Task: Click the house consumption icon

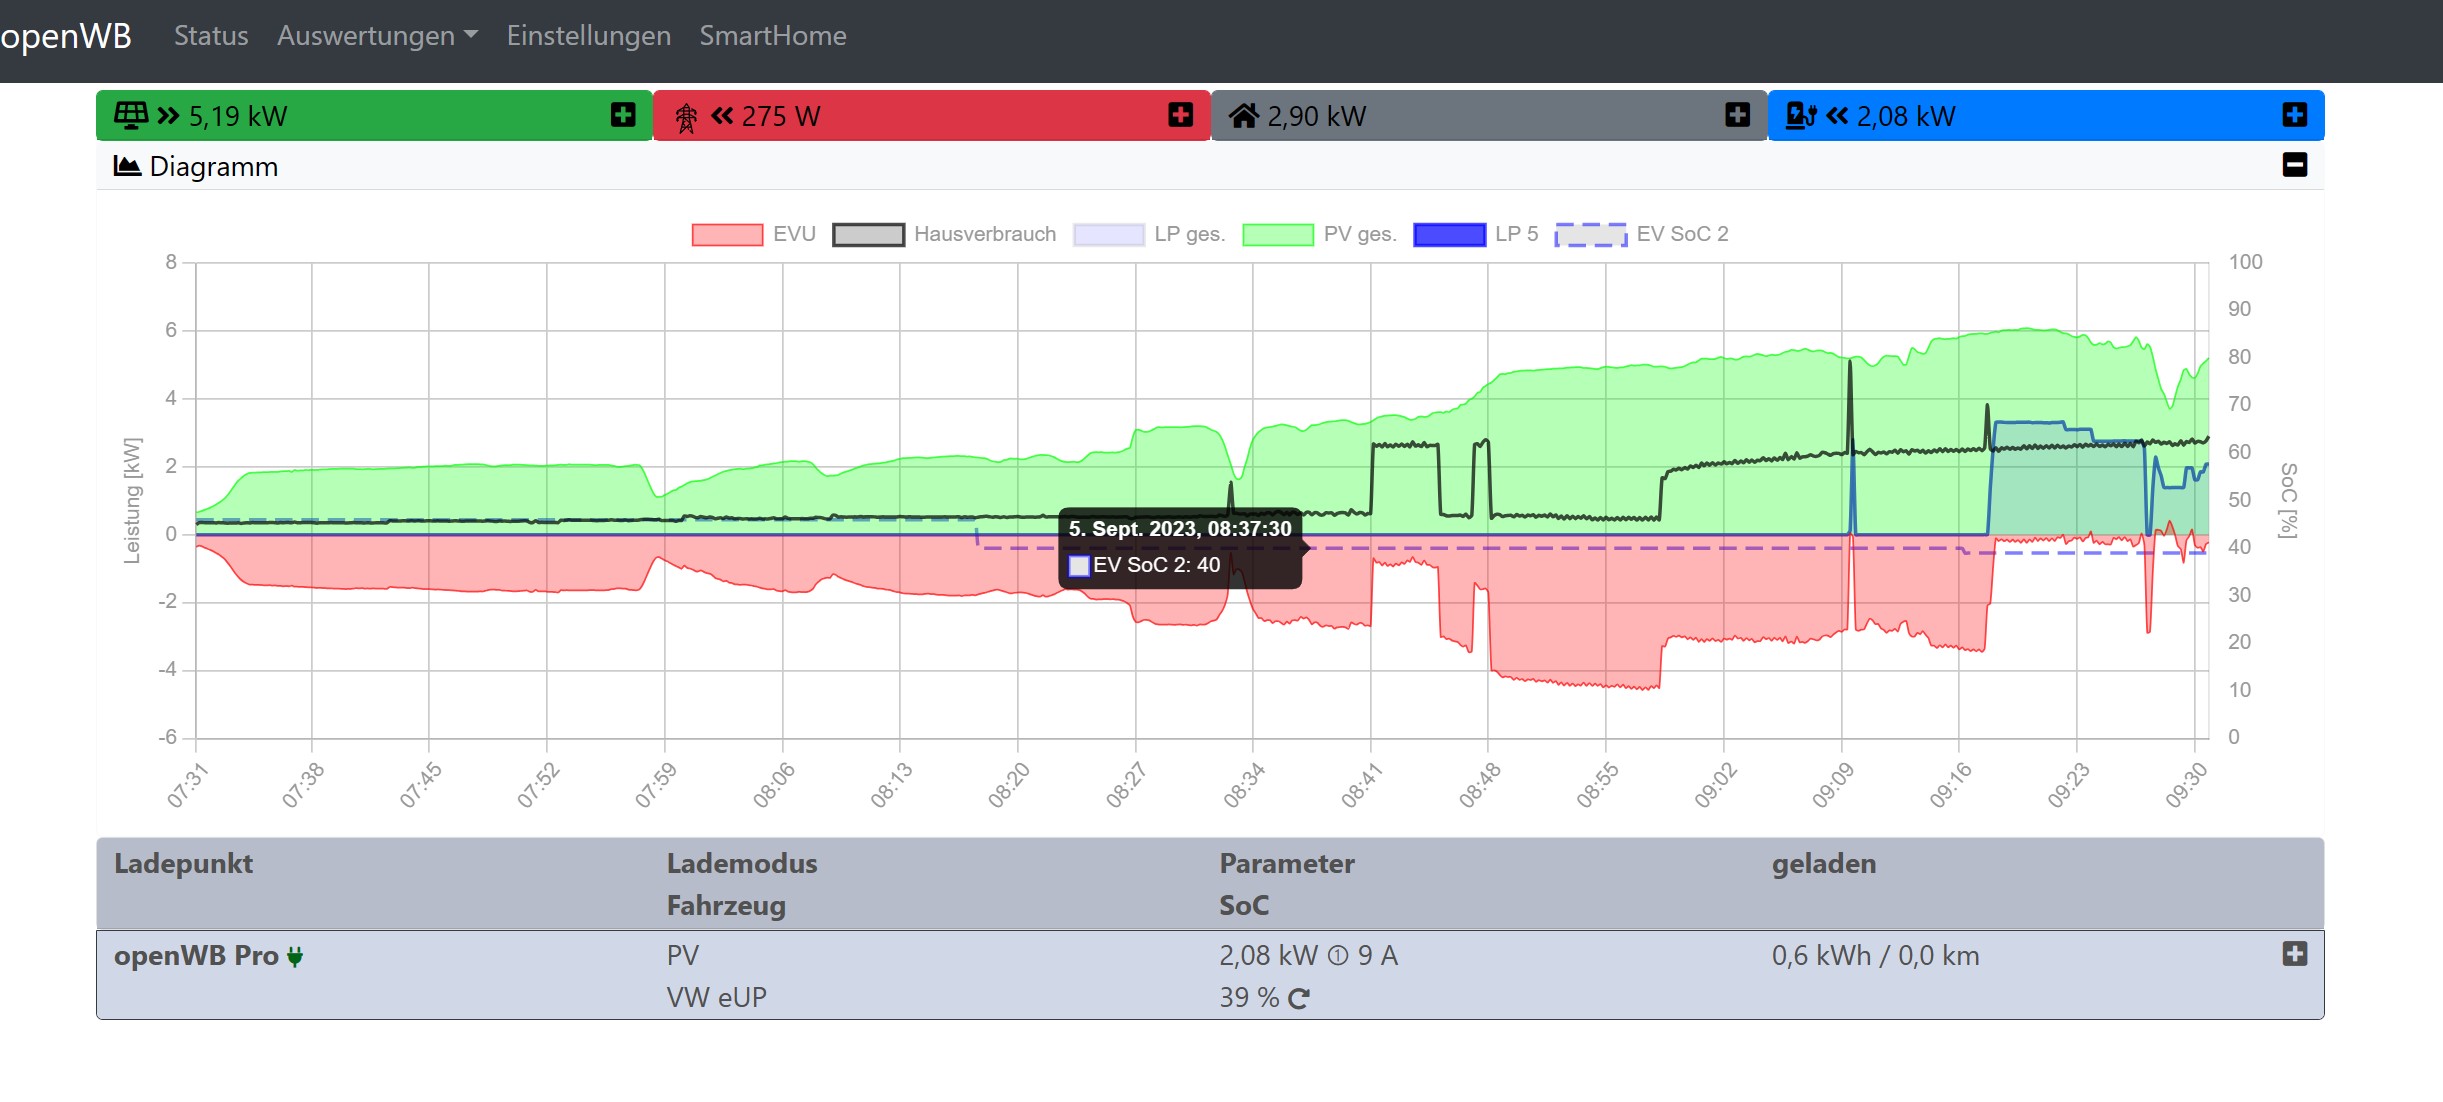Action: pyautogui.click(x=1243, y=116)
